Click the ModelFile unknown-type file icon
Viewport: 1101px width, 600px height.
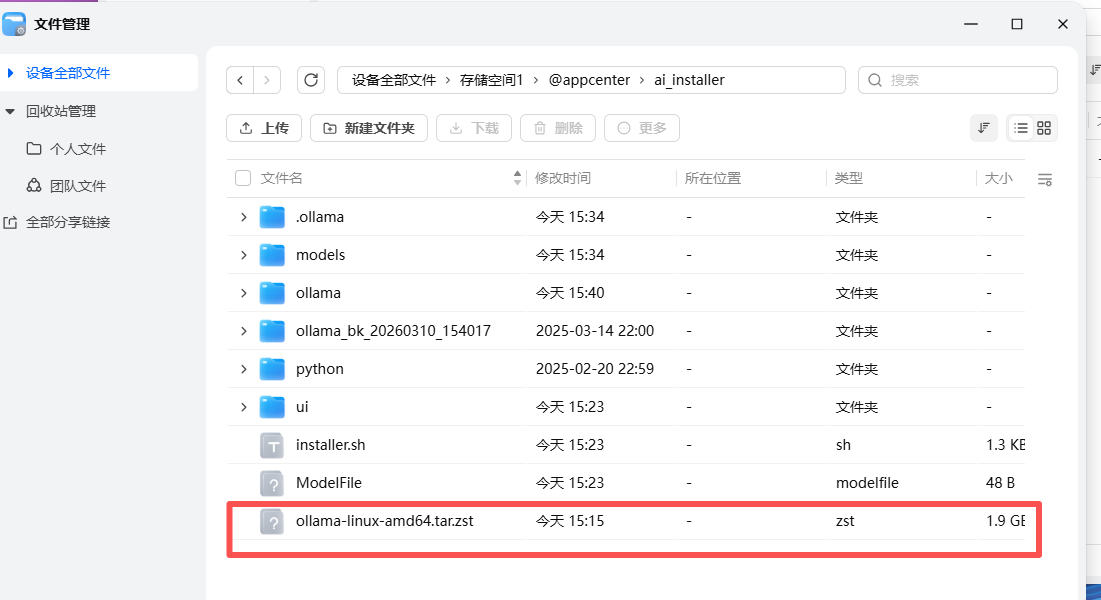[272, 483]
